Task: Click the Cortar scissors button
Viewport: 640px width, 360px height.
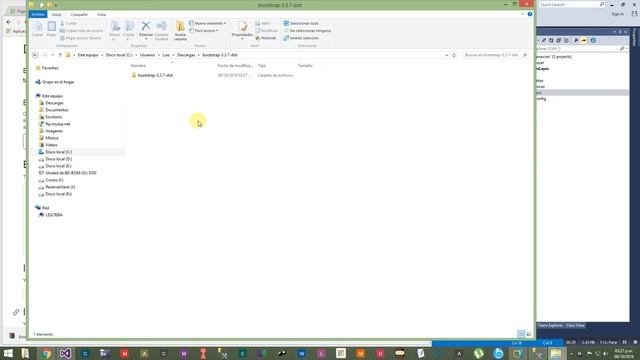Action: [x=69, y=23]
